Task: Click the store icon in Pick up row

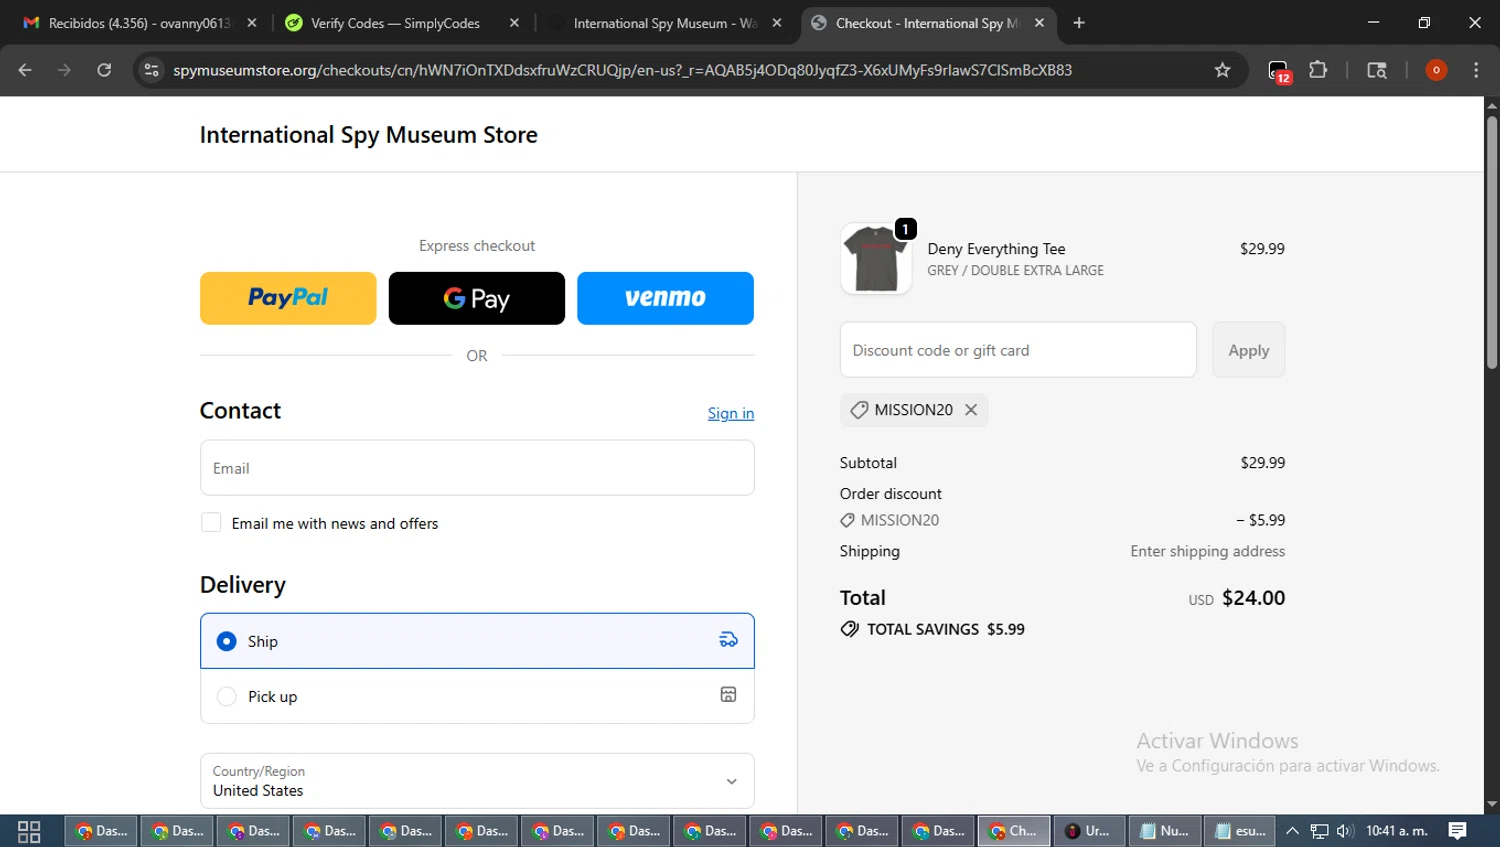Action: point(728,695)
